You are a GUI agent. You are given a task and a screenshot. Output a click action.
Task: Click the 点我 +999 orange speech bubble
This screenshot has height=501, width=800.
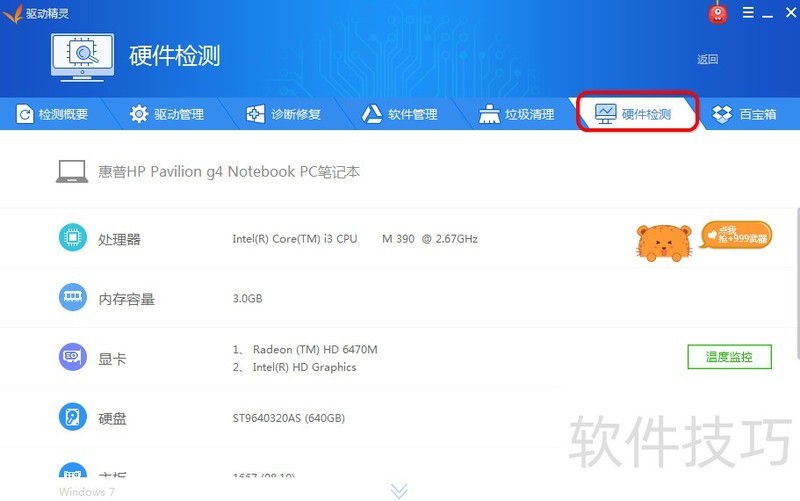pyautogui.click(x=736, y=235)
